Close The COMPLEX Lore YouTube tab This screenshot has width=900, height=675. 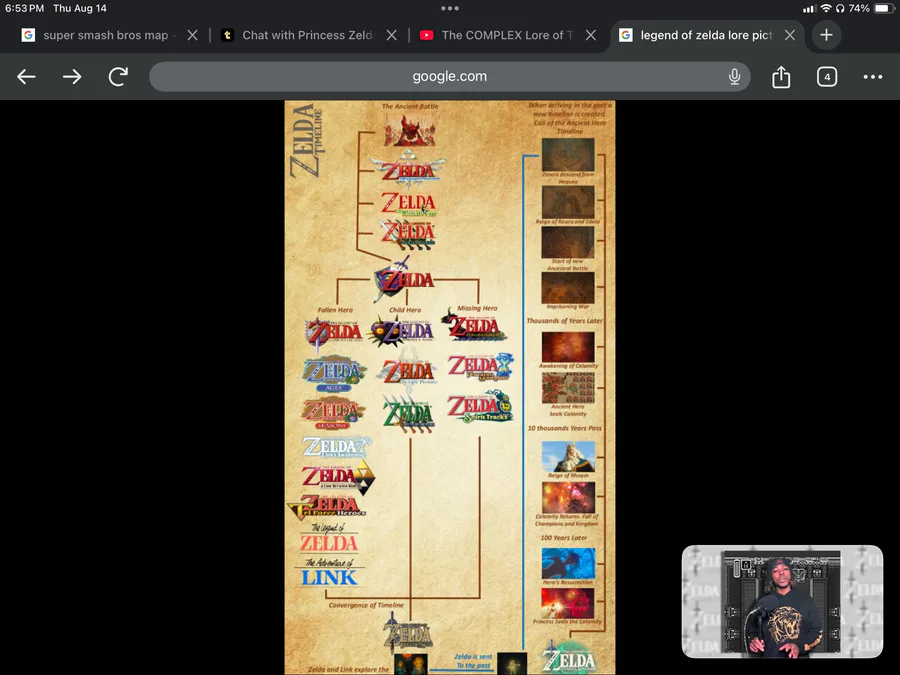pos(591,35)
